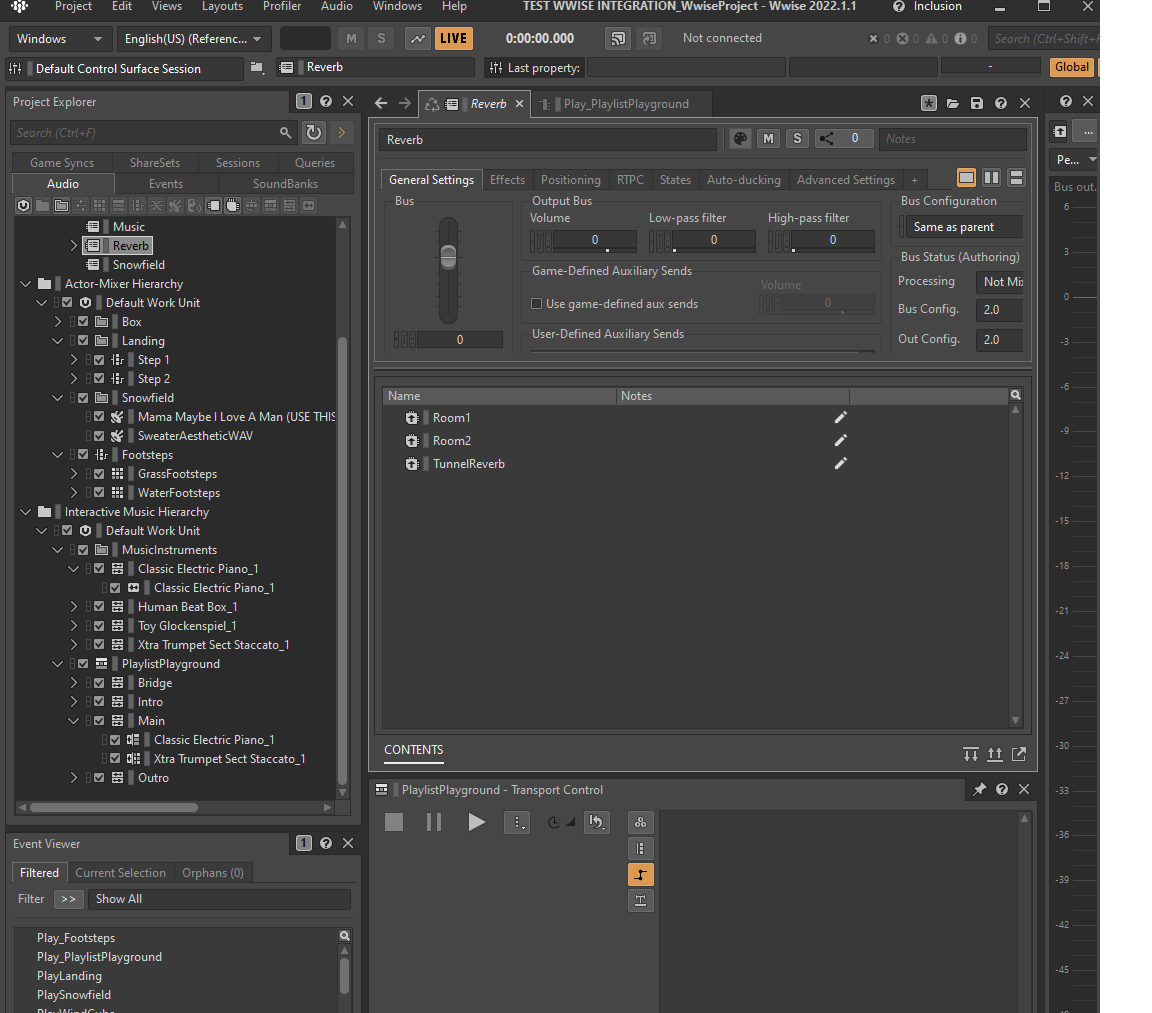This screenshot has height=1013, width=1152.
Task: Toggle the LIVE editing button
Action: (x=453, y=39)
